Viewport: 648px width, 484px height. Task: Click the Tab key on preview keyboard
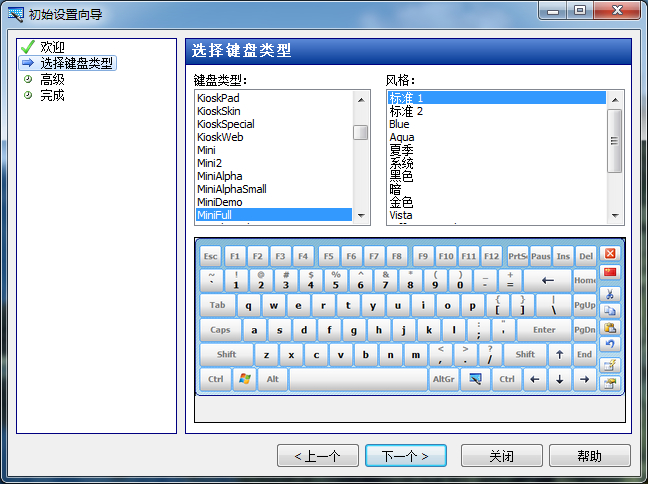(217, 305)
